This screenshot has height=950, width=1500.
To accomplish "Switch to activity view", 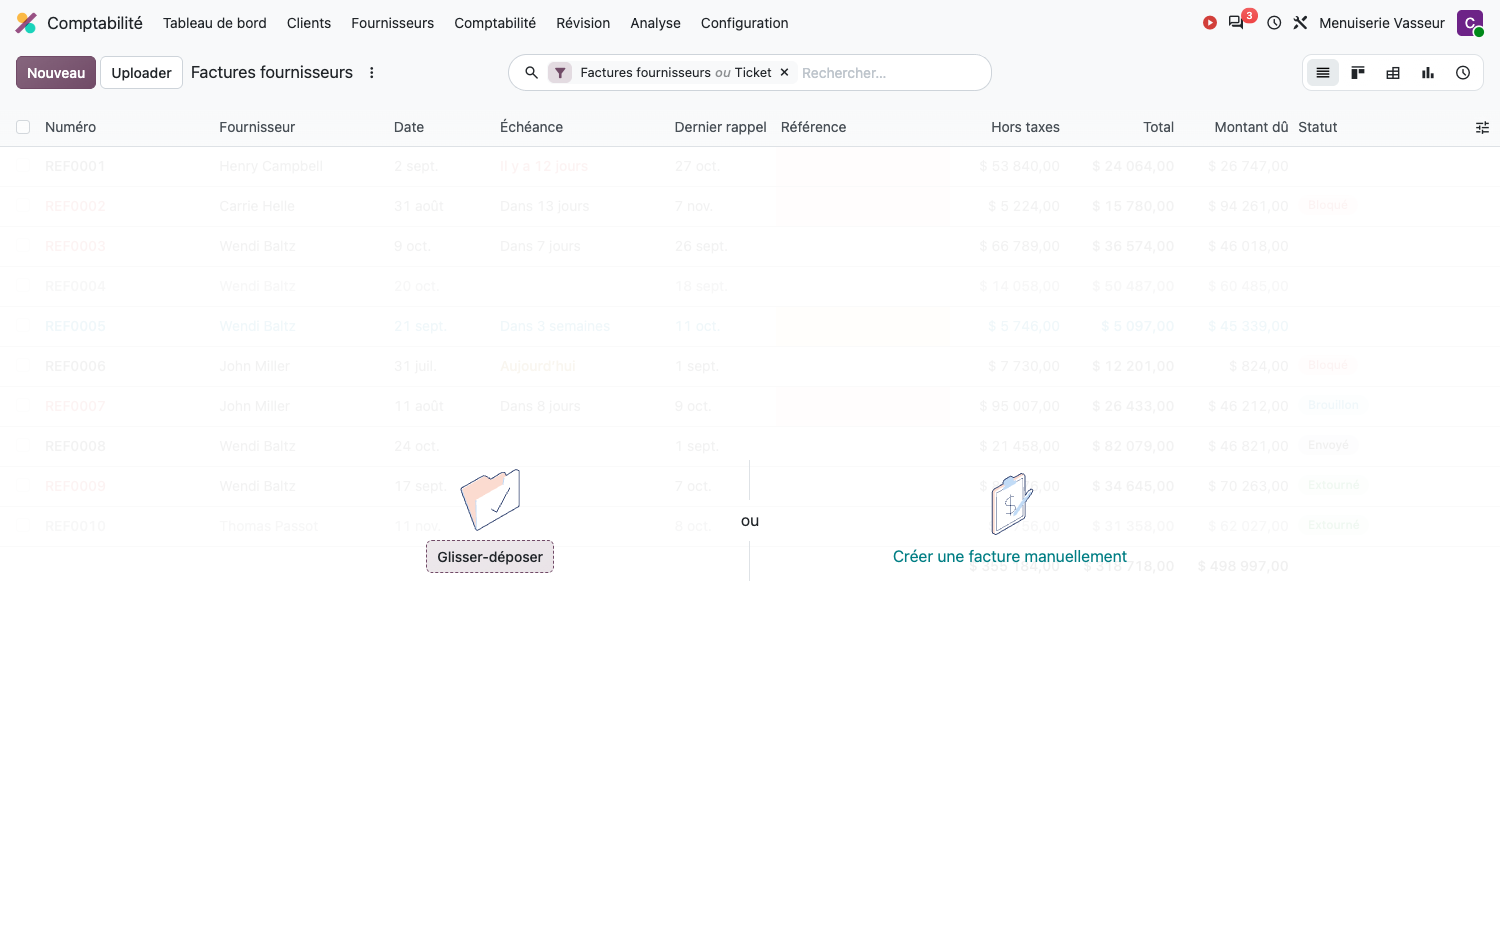I will tap(1463, 73).
